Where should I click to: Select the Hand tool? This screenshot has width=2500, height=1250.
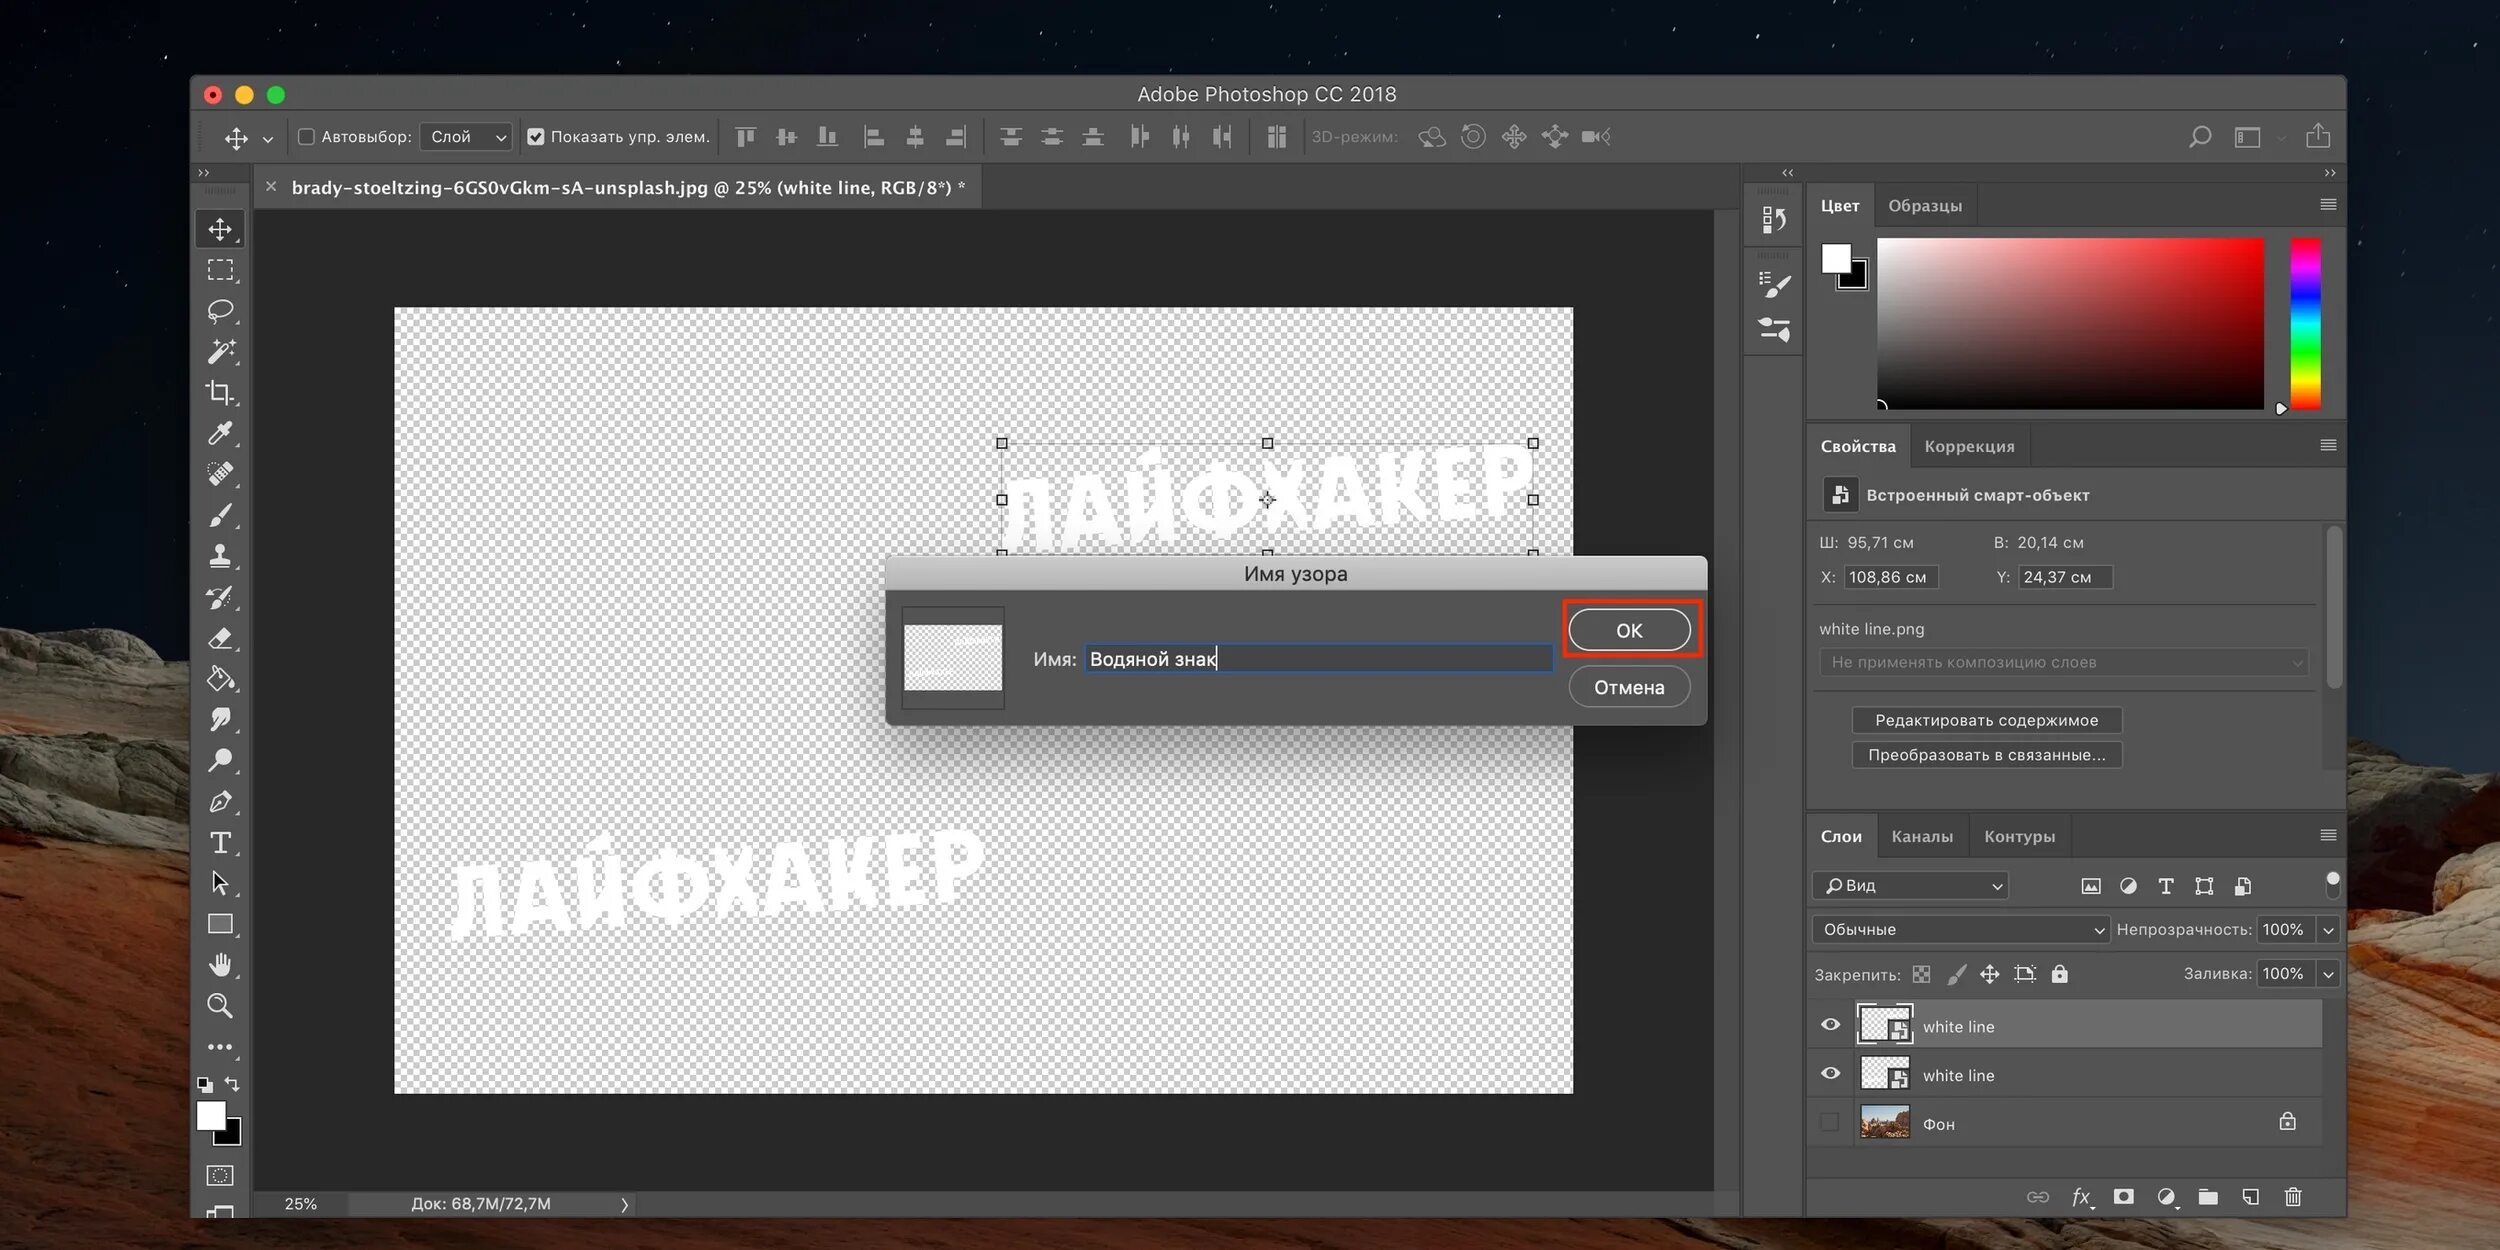(220, 966)
